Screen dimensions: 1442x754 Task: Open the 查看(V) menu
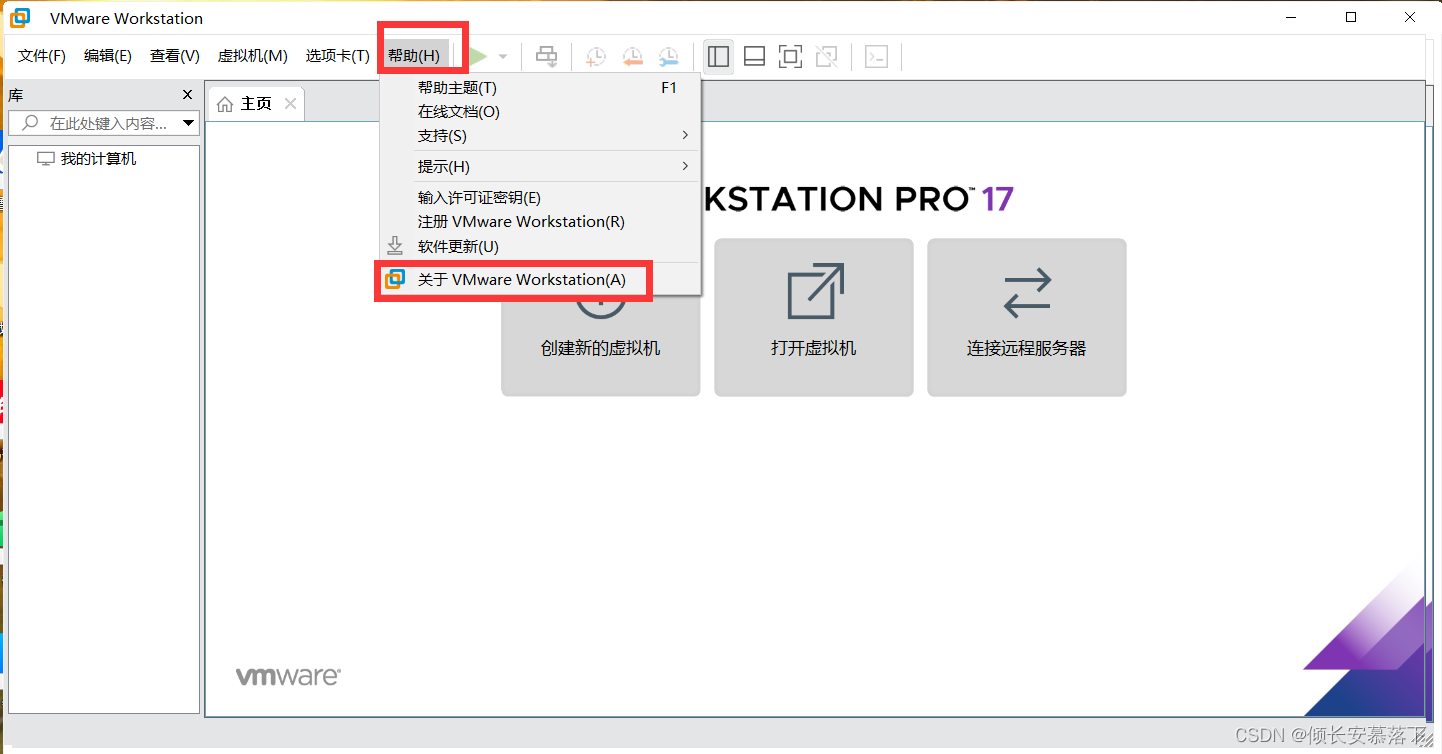pyautogui.click(x=175, y=56)
